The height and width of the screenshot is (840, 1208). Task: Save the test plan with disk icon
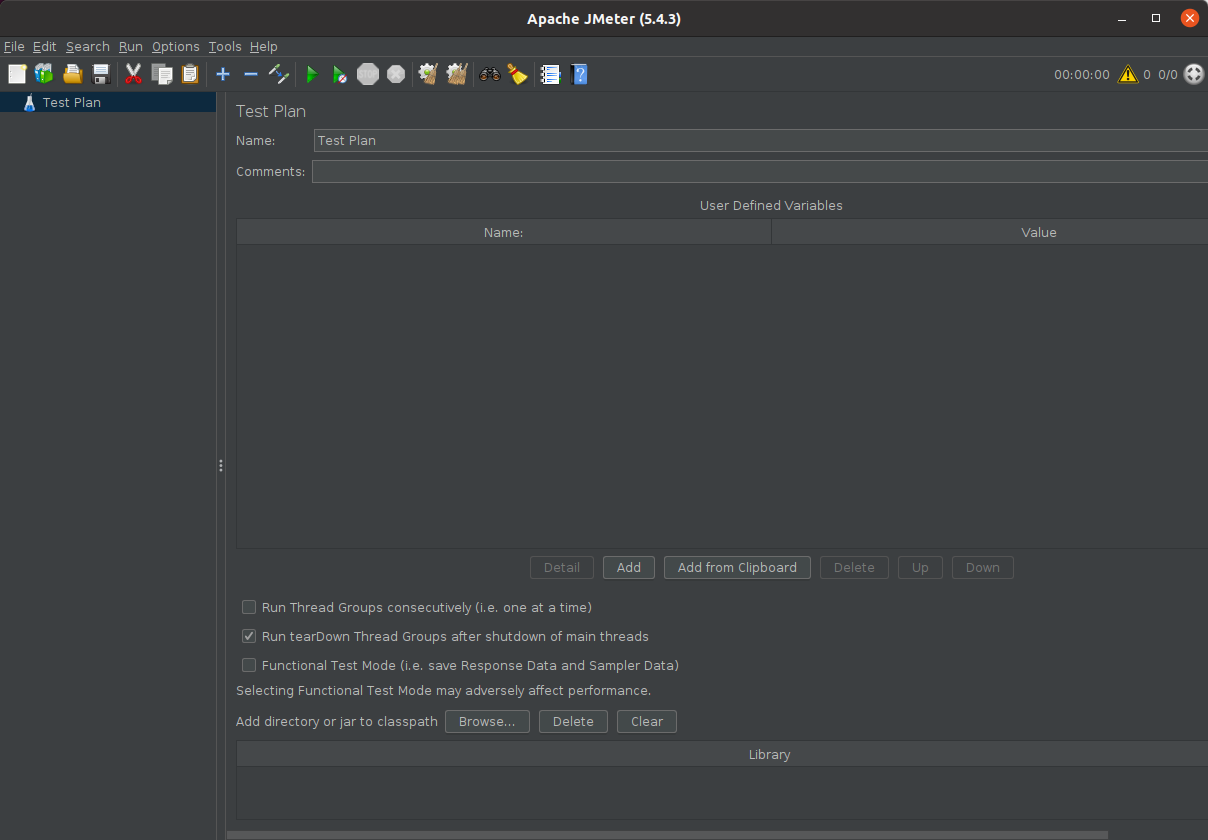(100, 74)
